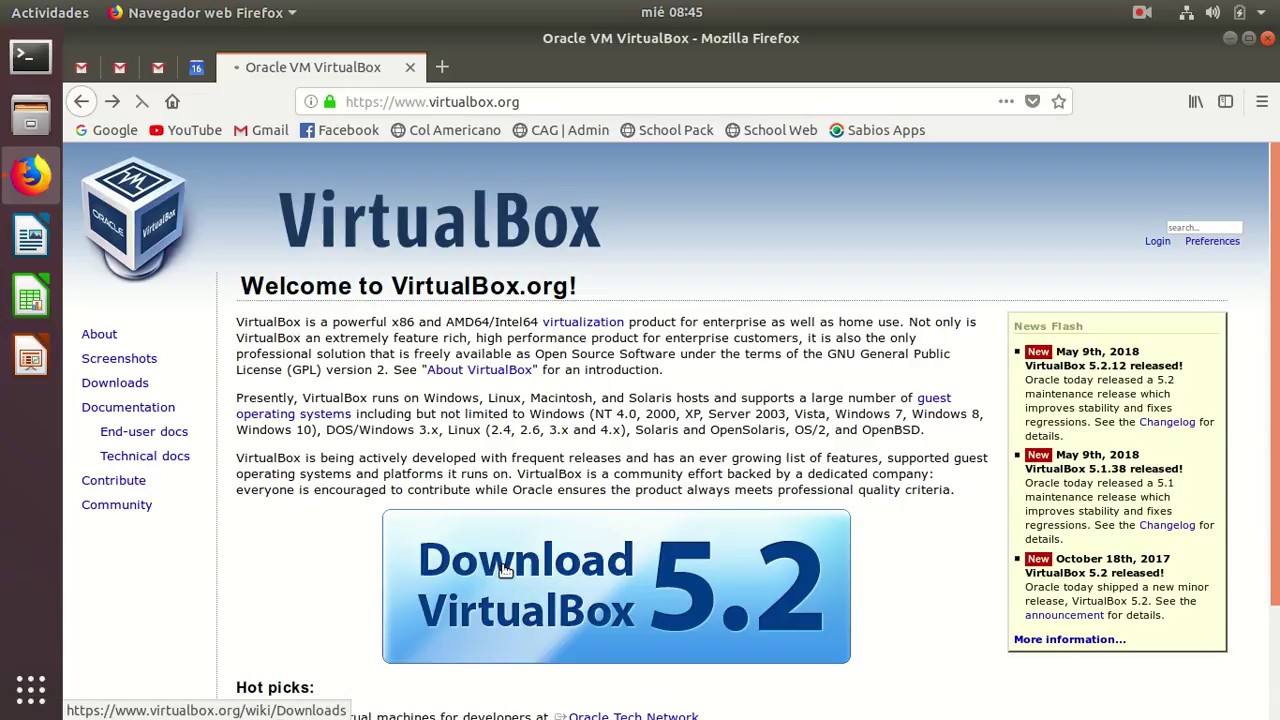Open system tray volume icon

[1213, 13]
